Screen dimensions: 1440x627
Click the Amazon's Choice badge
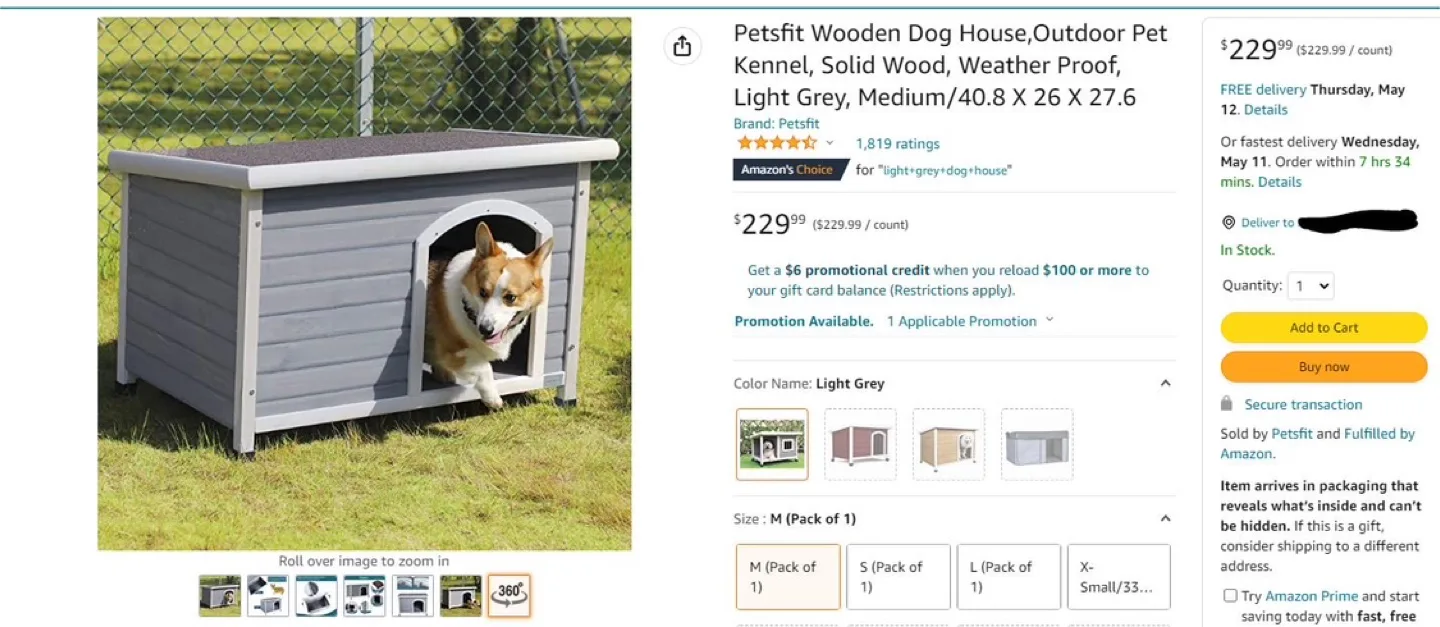pyautogui.click(x=790, y=169)
